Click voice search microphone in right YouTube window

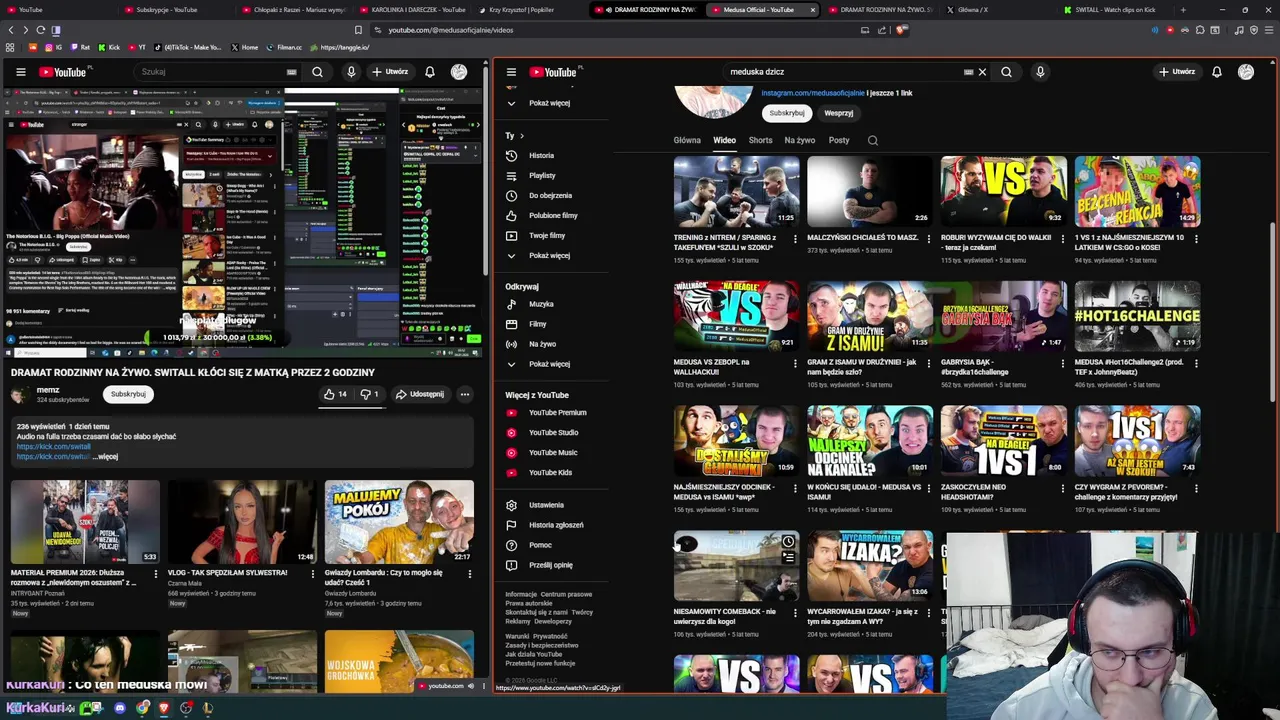tap(1040, 72)
